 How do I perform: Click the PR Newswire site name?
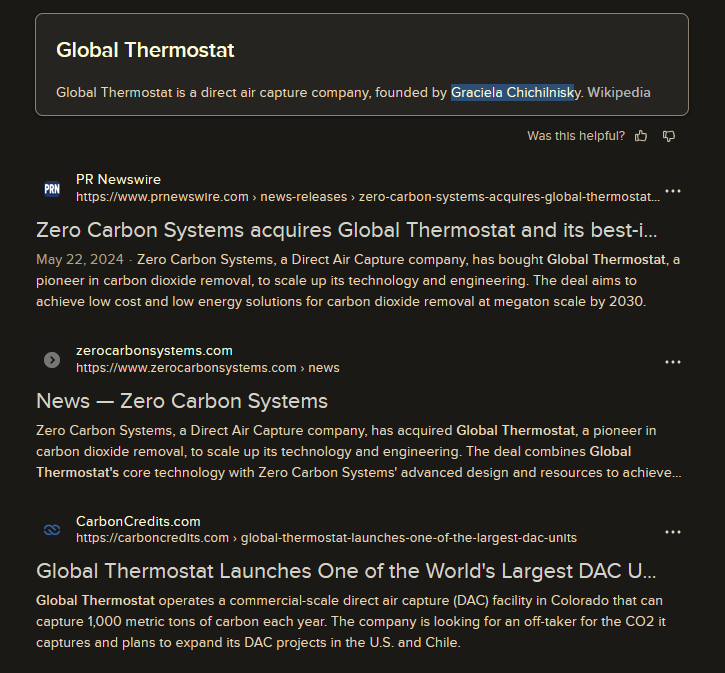coord(118,179)
